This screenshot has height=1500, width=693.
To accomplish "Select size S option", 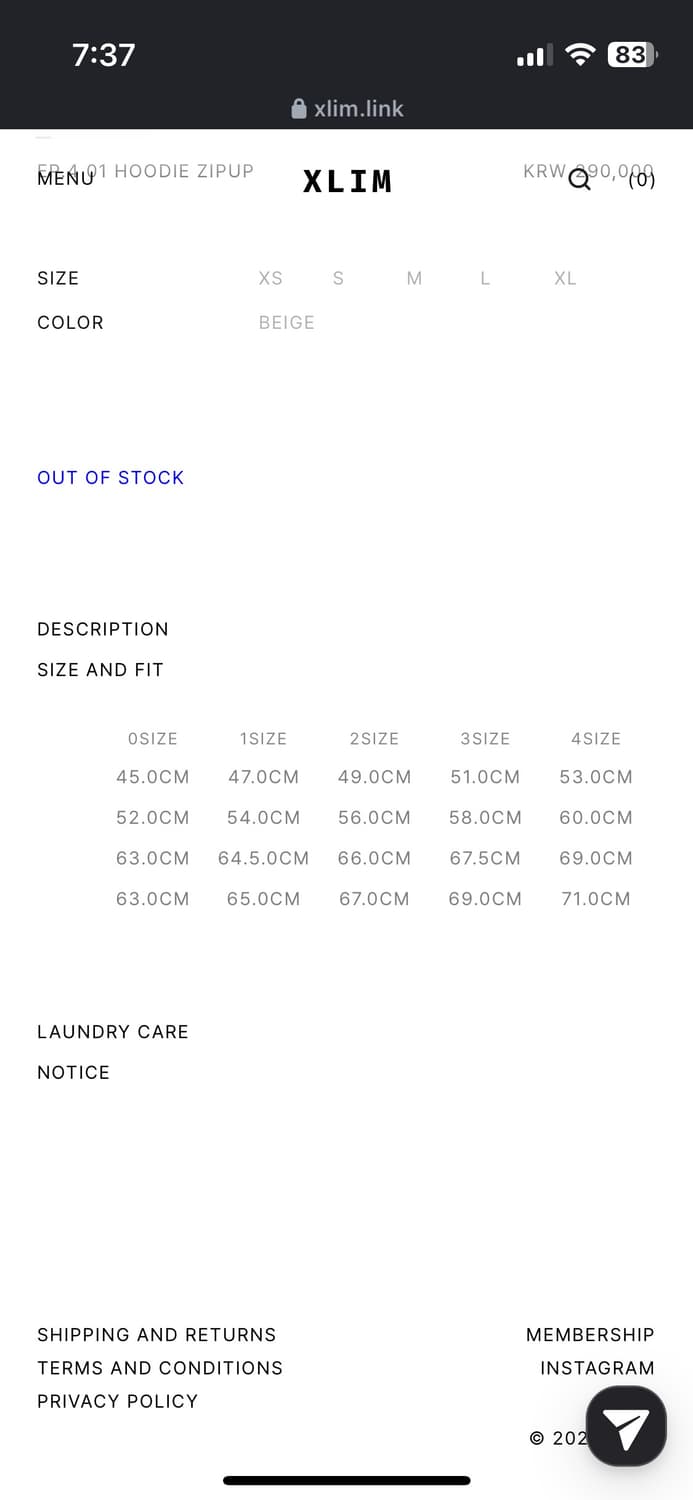I will tap(338, 278).
